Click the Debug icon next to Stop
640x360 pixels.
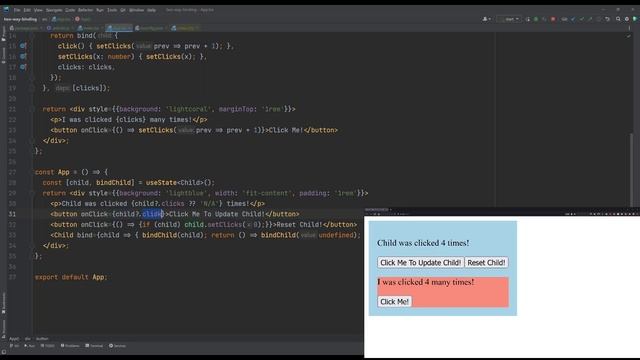click(x=544, y=19)
